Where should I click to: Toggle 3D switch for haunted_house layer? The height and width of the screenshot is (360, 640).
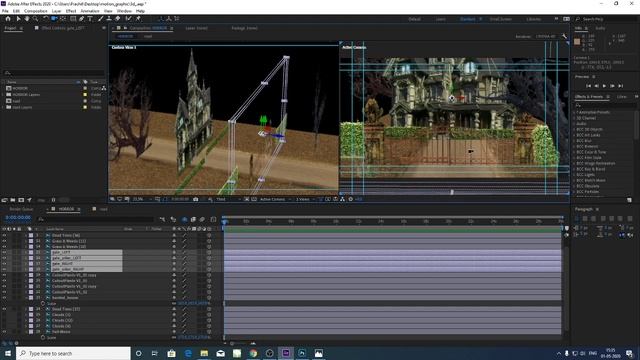(209, 298)
